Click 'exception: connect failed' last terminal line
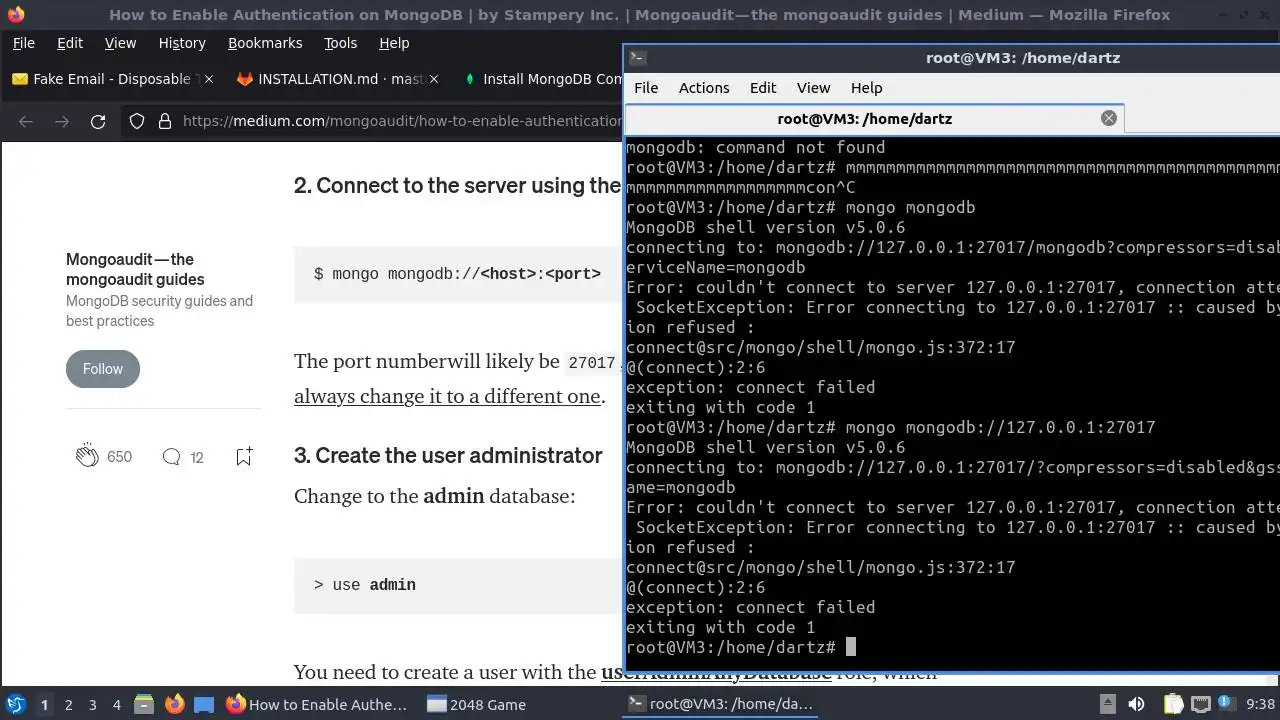Viewport: 1280px width, 720px height. 750,607
